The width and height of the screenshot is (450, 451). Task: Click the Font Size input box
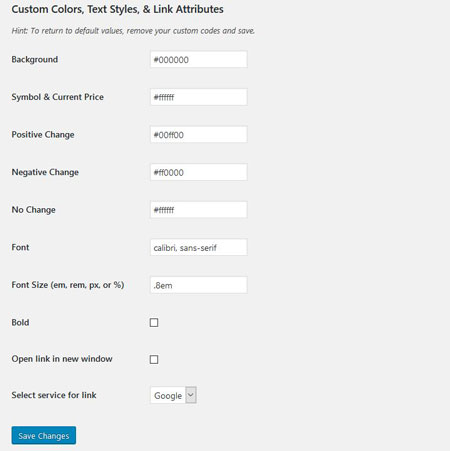[x=199, y=285]
